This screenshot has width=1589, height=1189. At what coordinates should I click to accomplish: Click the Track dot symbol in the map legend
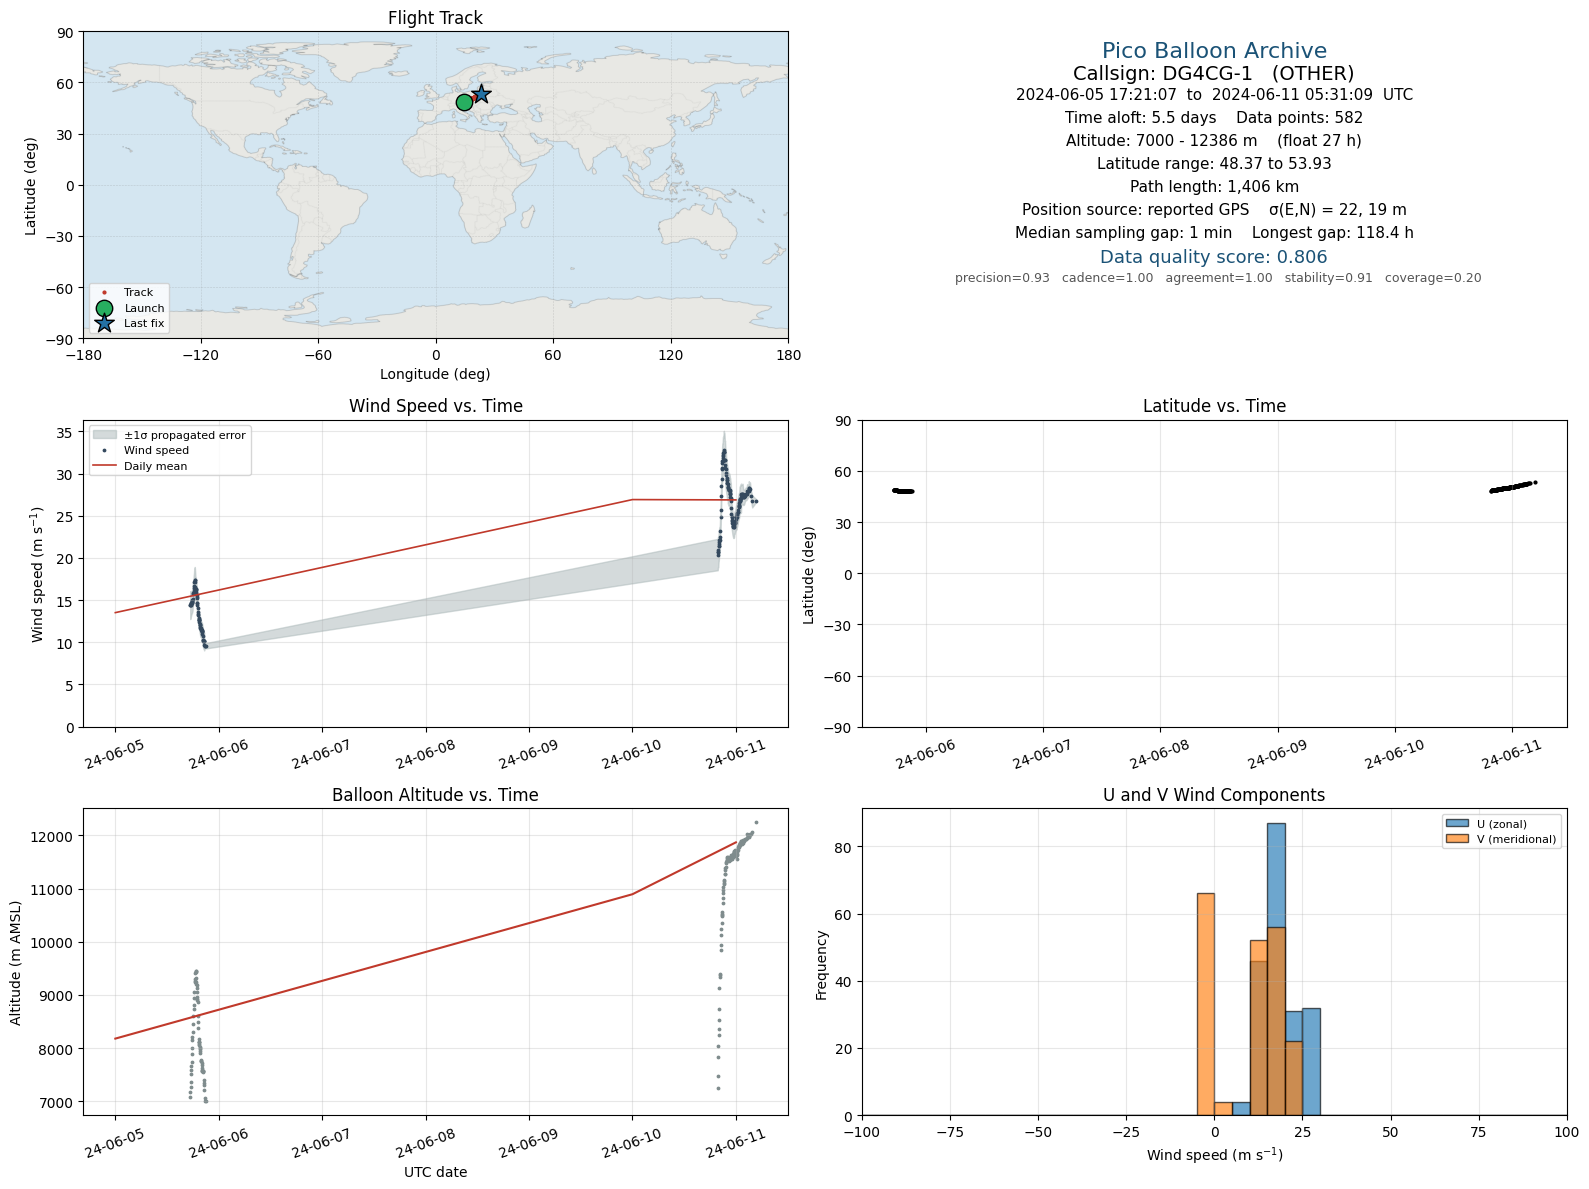point(104,293)
